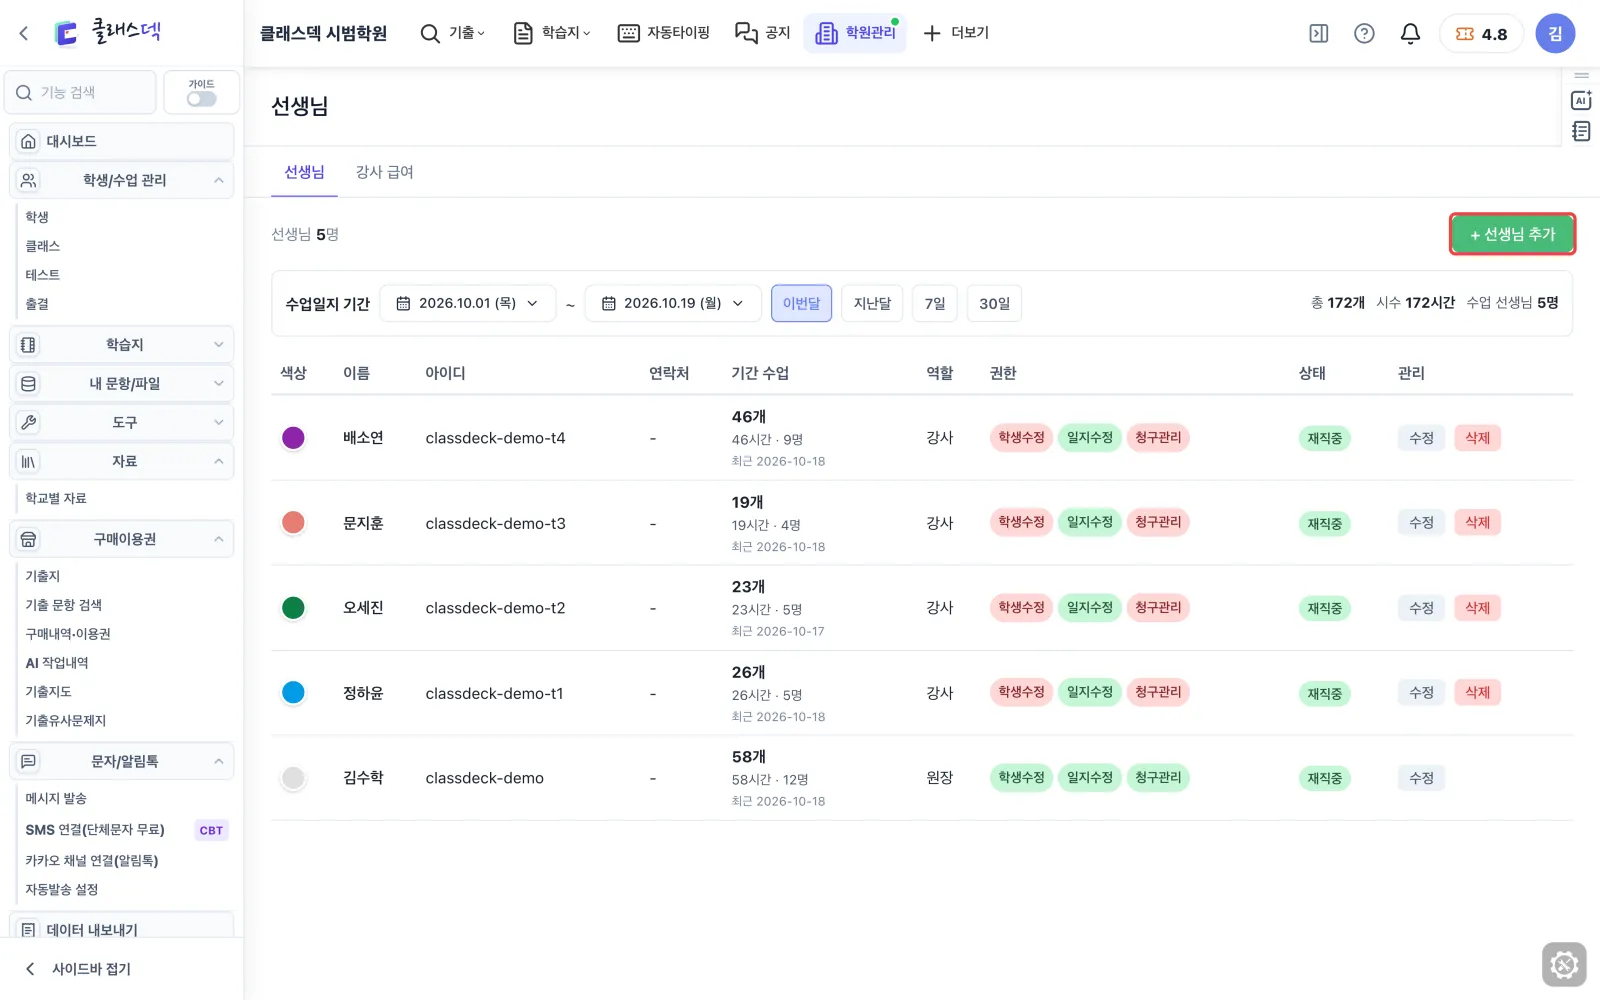The height and width of the screenshot is (1000, 1600).
Task: Open 공지 announcements icon in top nav
Action: (x=763, y=33)
